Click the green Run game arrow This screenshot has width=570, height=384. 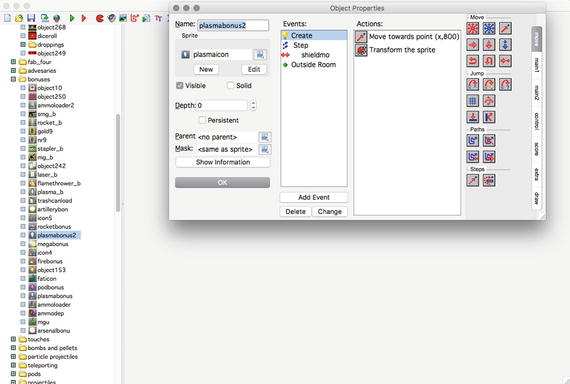(72, 18)
